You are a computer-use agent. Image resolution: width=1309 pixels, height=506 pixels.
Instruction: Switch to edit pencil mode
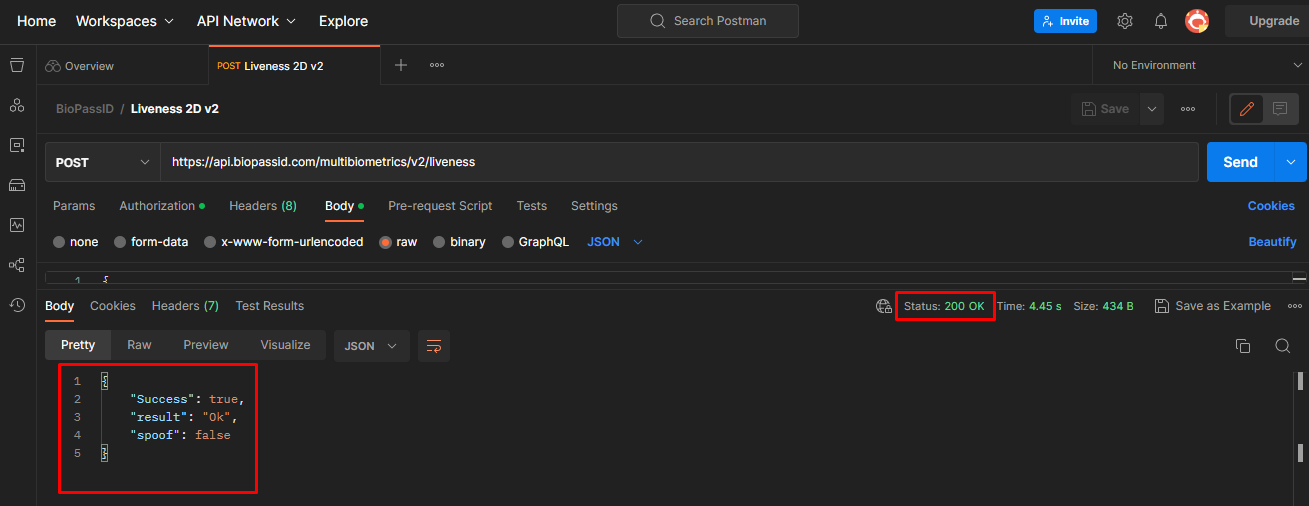(1247, 109)
